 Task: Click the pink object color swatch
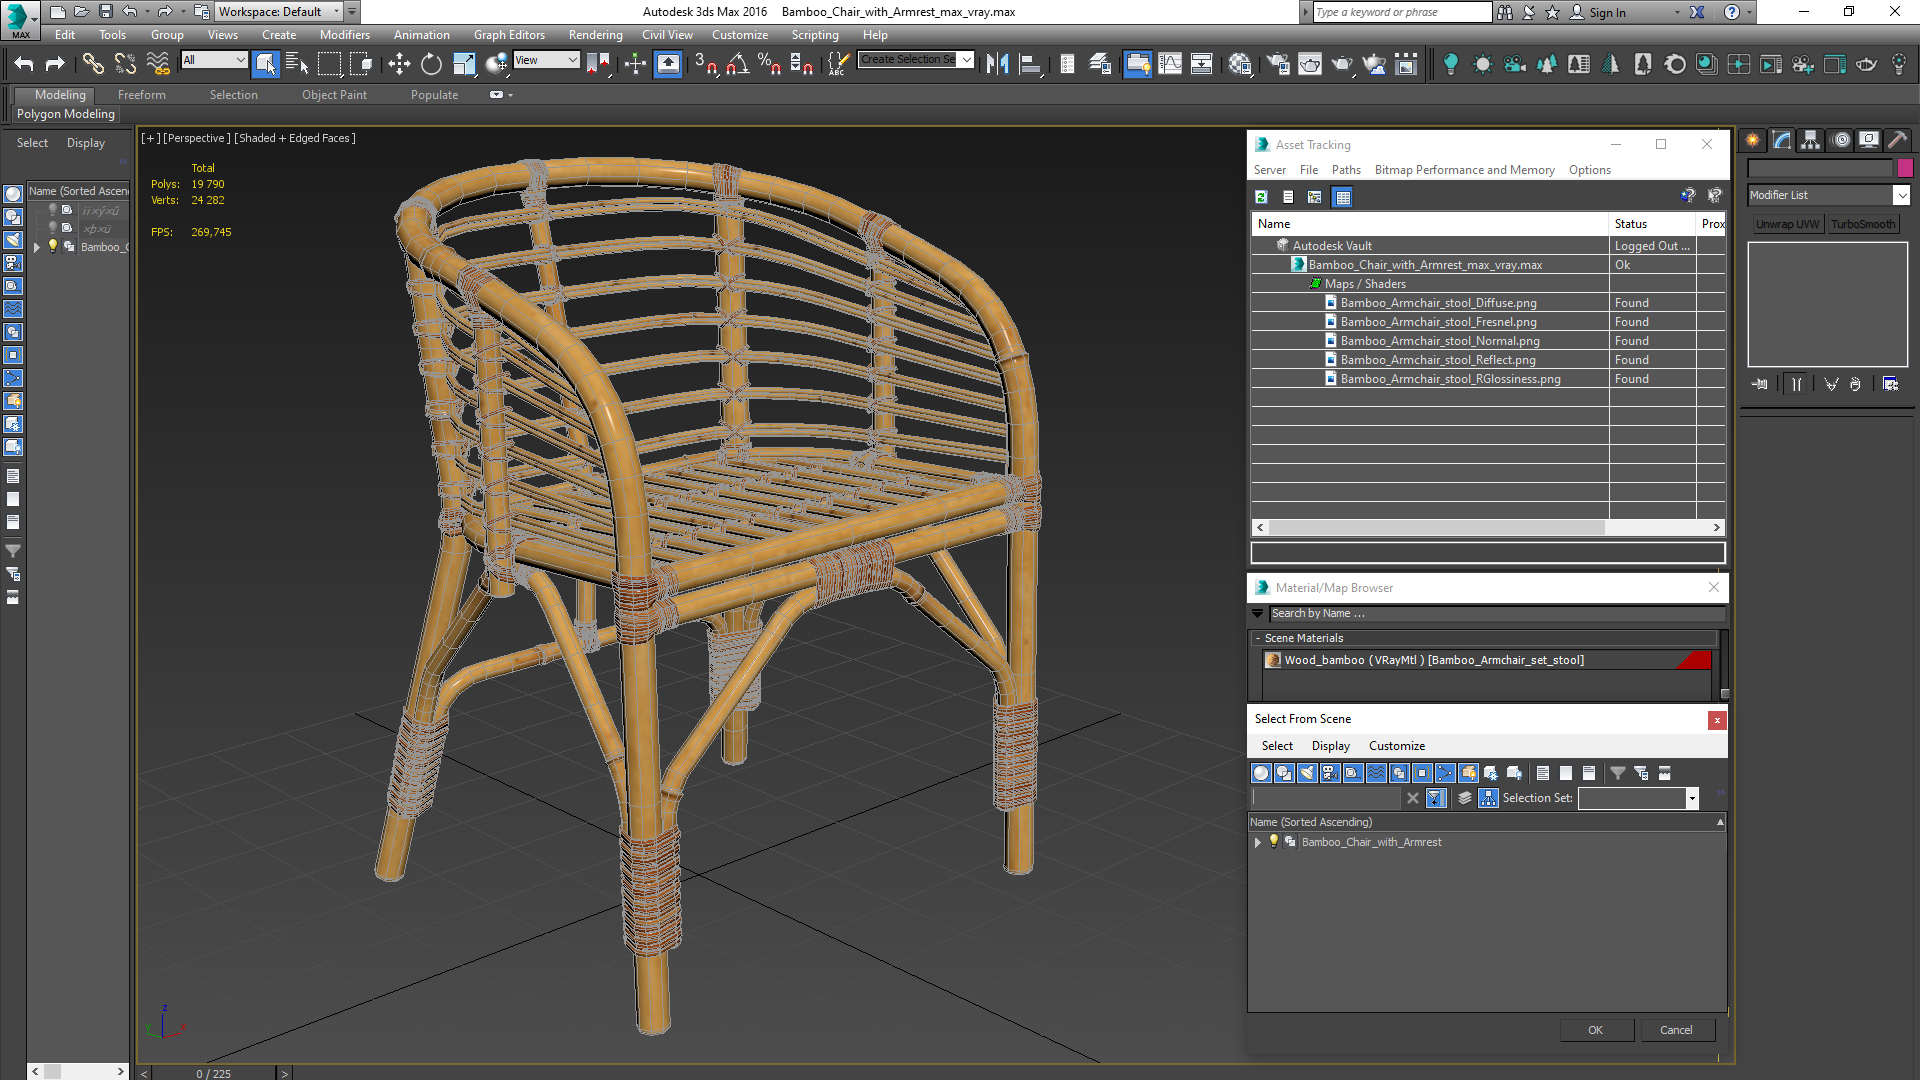[1905, 168]
